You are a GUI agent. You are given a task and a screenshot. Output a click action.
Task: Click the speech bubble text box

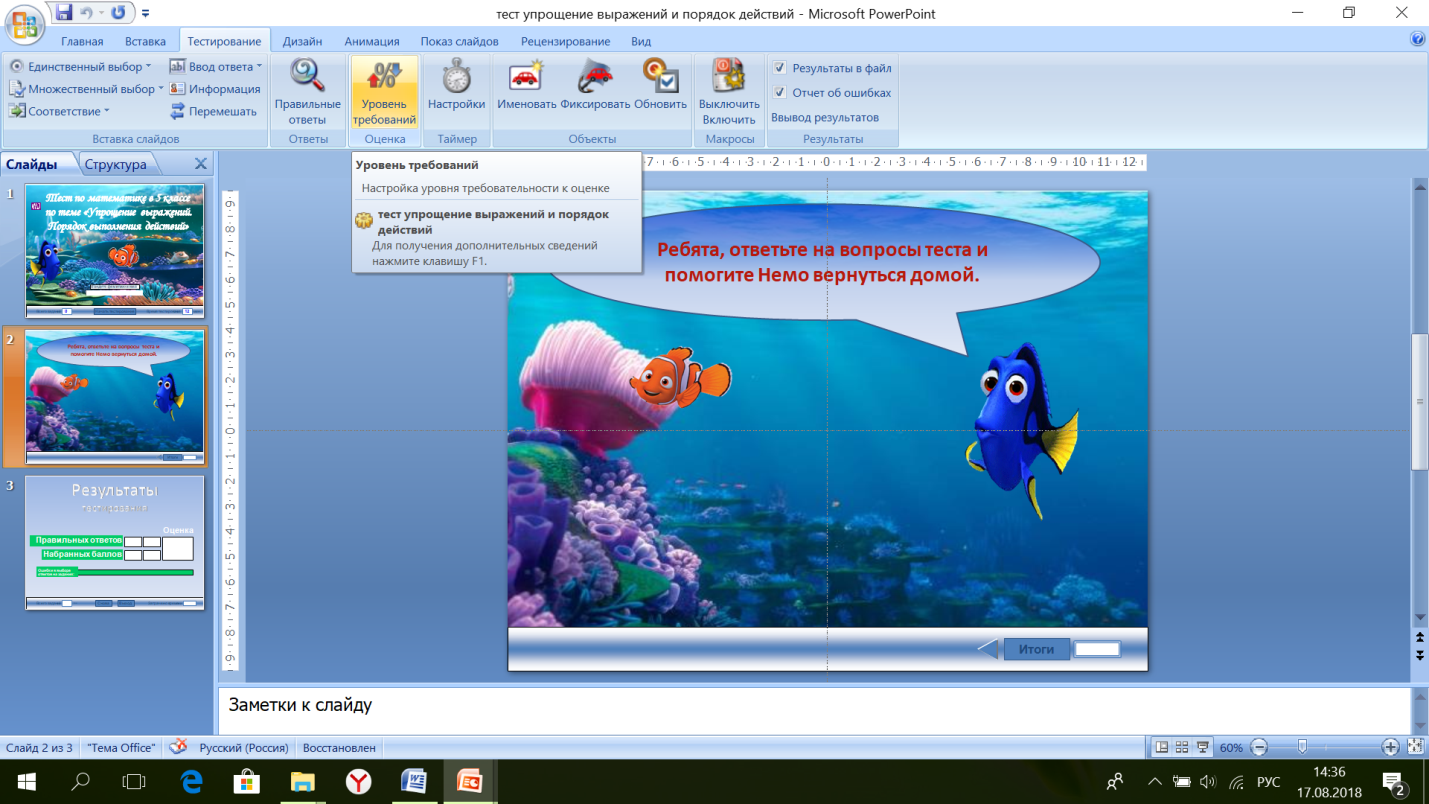822,262
